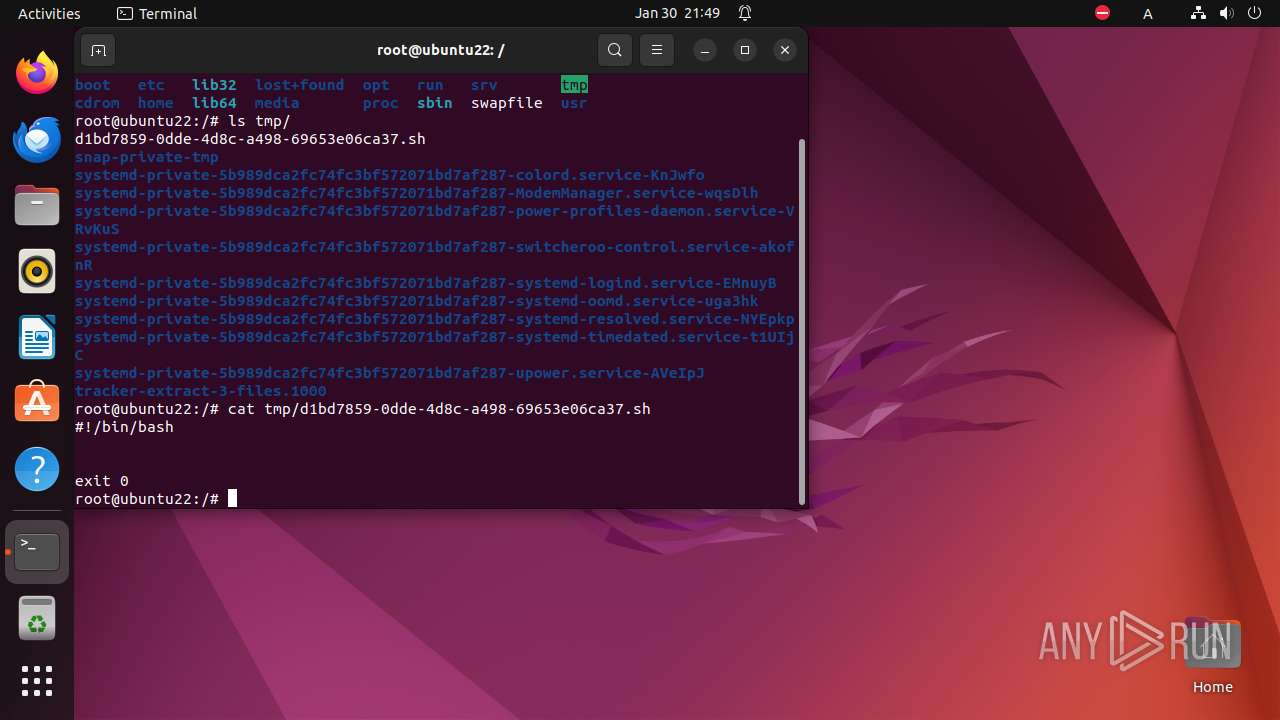Click the systemd-logind.service-EMnuyB entry
Image resolution: width=1280 pixels, height=720 pixels.
(426, 283)
